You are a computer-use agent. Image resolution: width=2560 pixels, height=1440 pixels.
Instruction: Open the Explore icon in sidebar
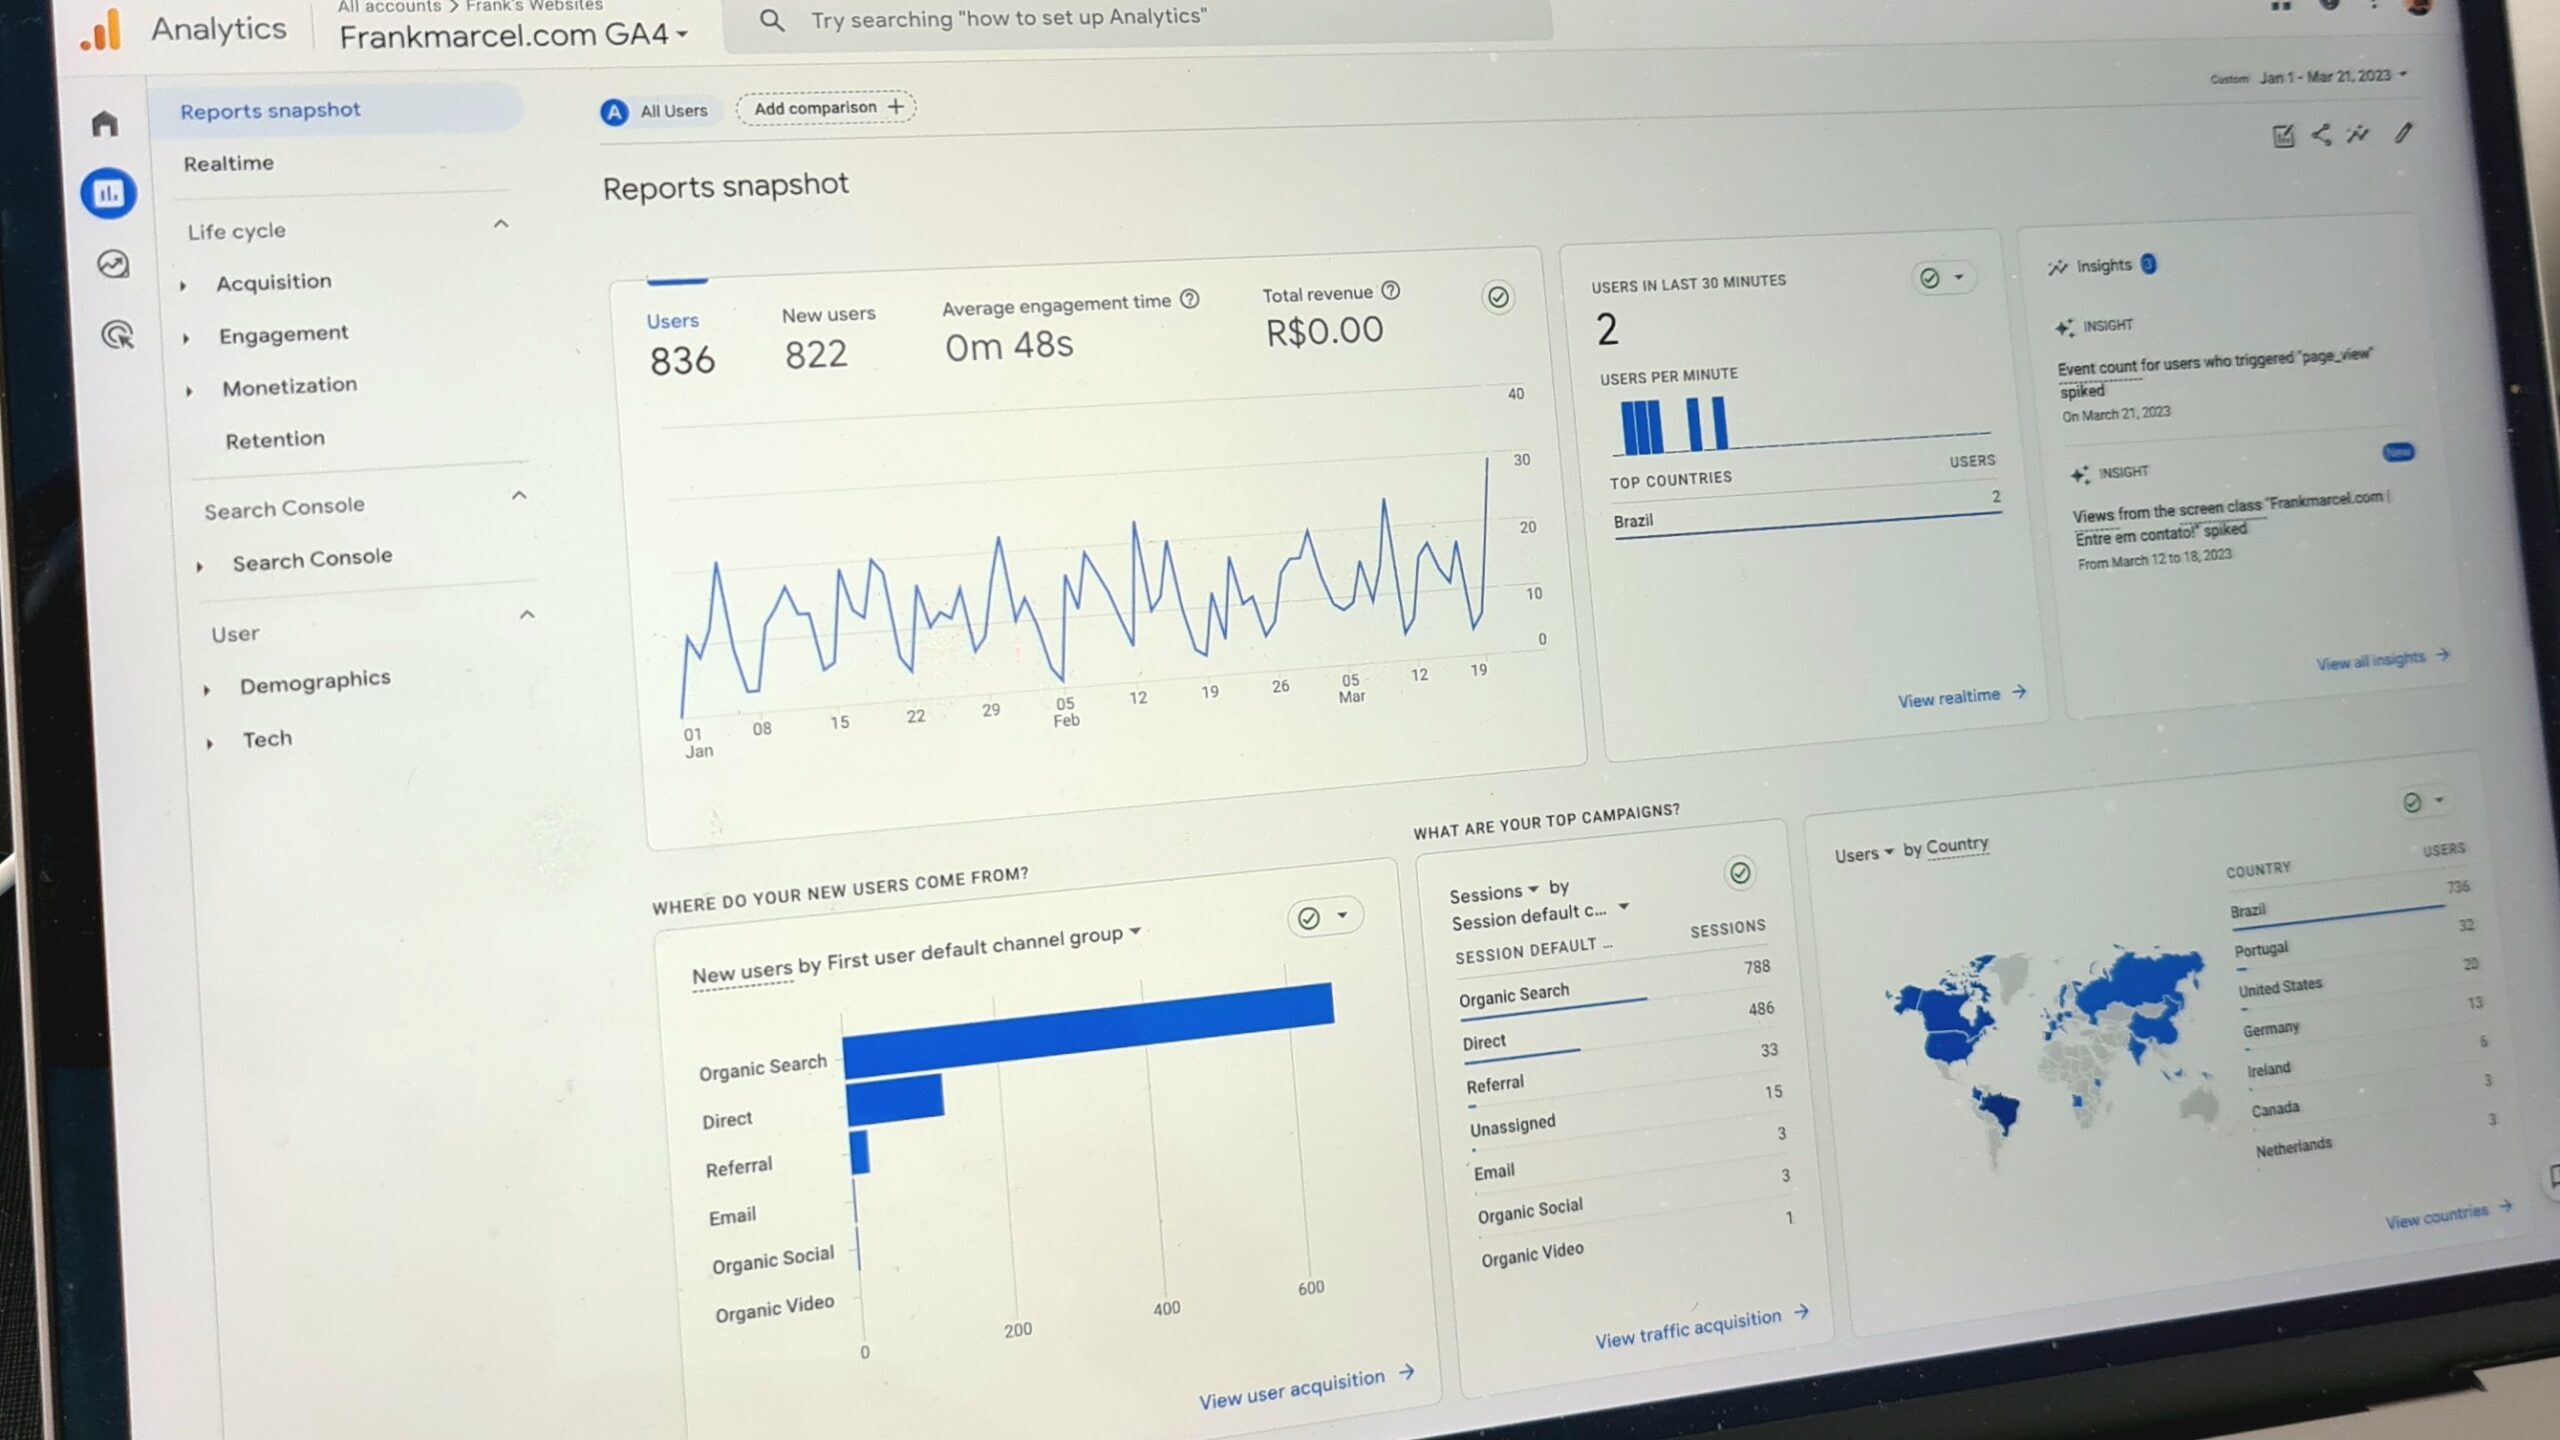[113, 264]
